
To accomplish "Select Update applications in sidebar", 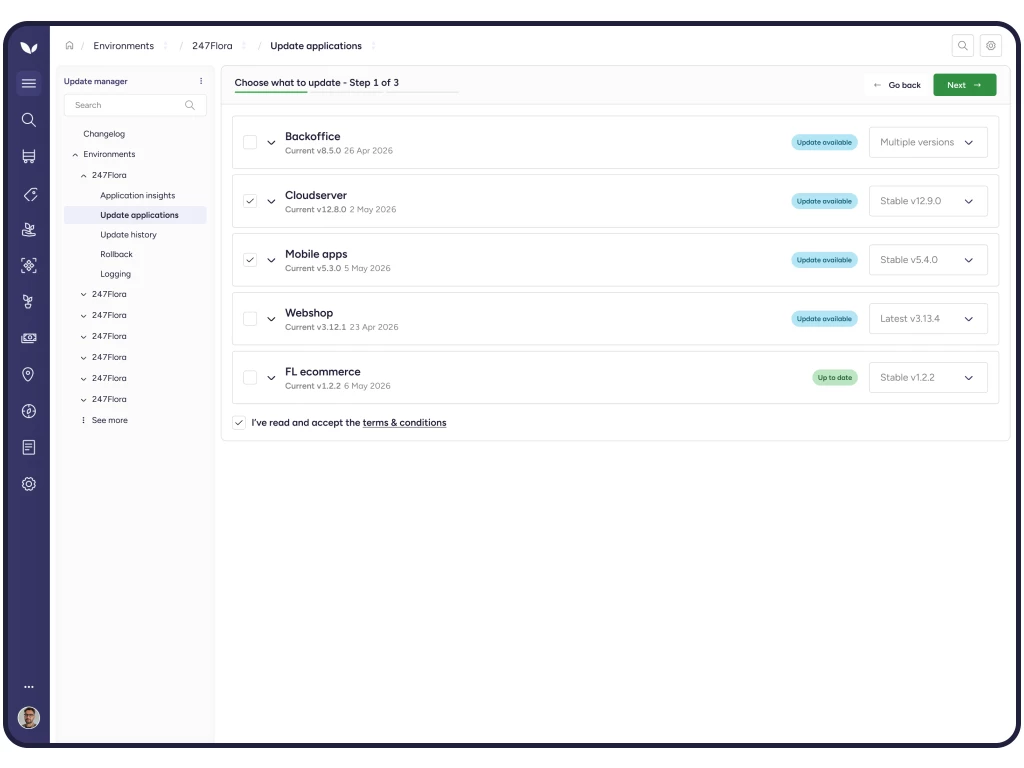I will 135,215.
